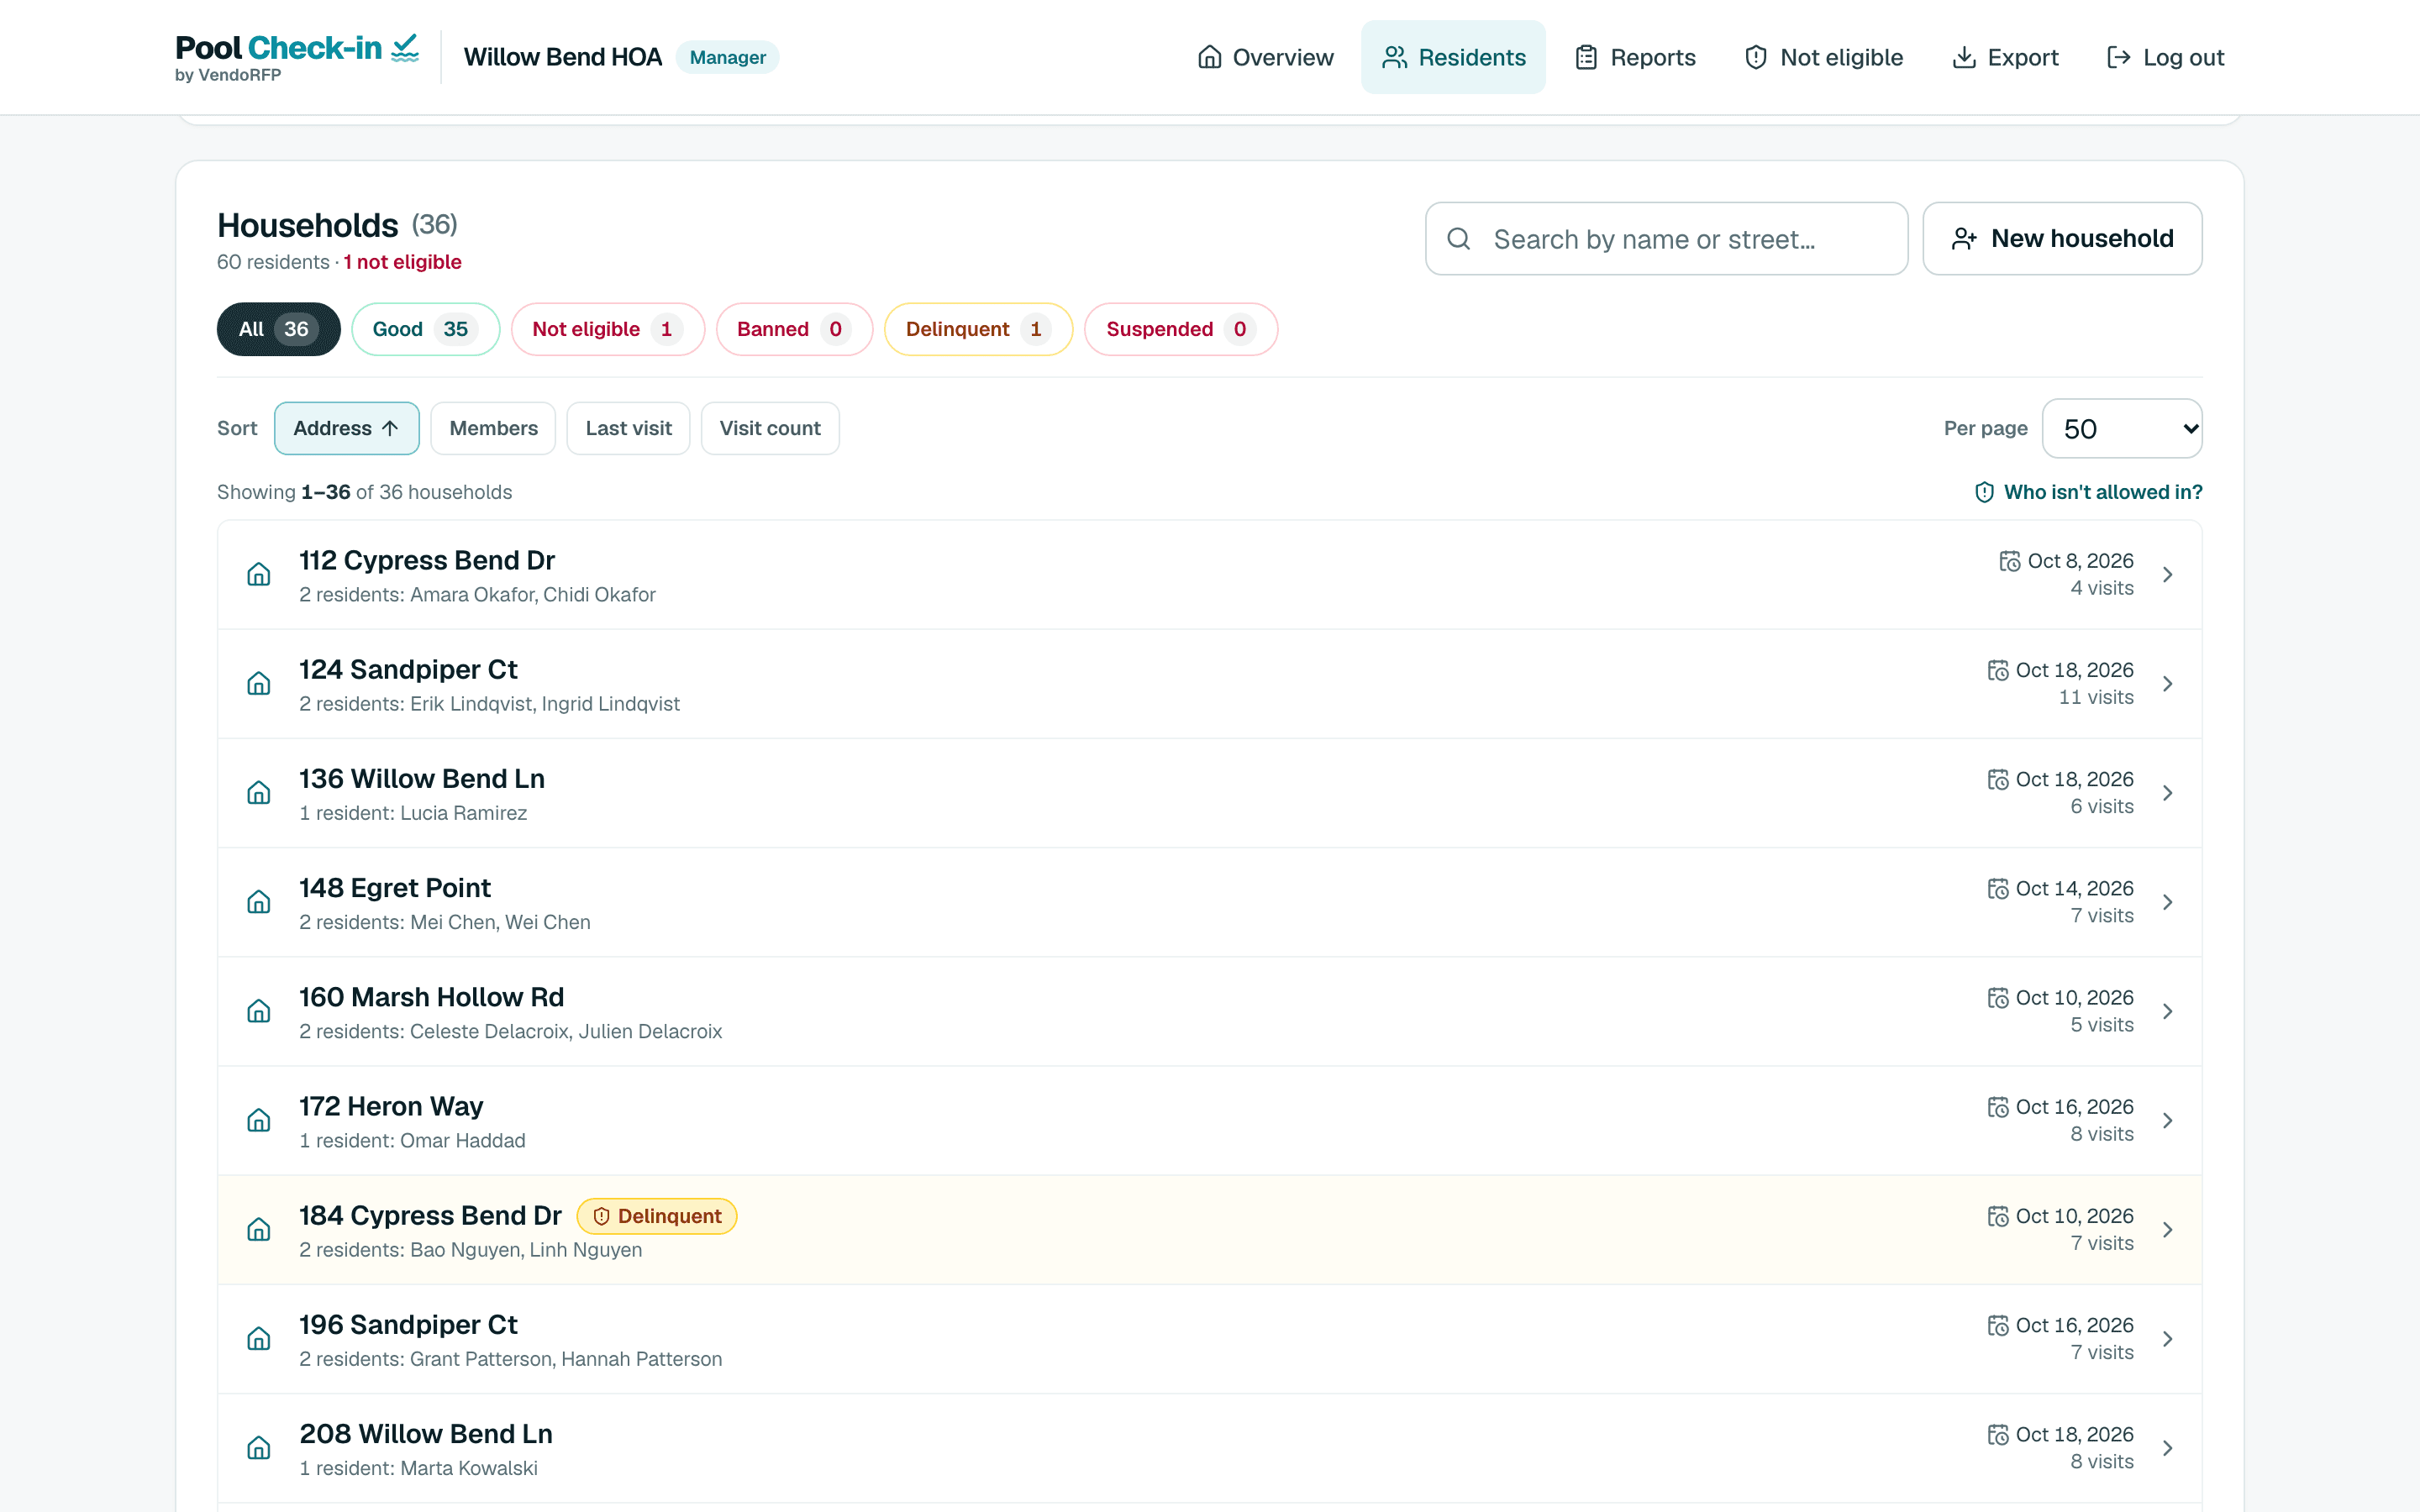Expand 184 Cypress Bend Dr via its chevron
The width and height of the screenshot is (2420, 1512).
pos(2168,1229)
